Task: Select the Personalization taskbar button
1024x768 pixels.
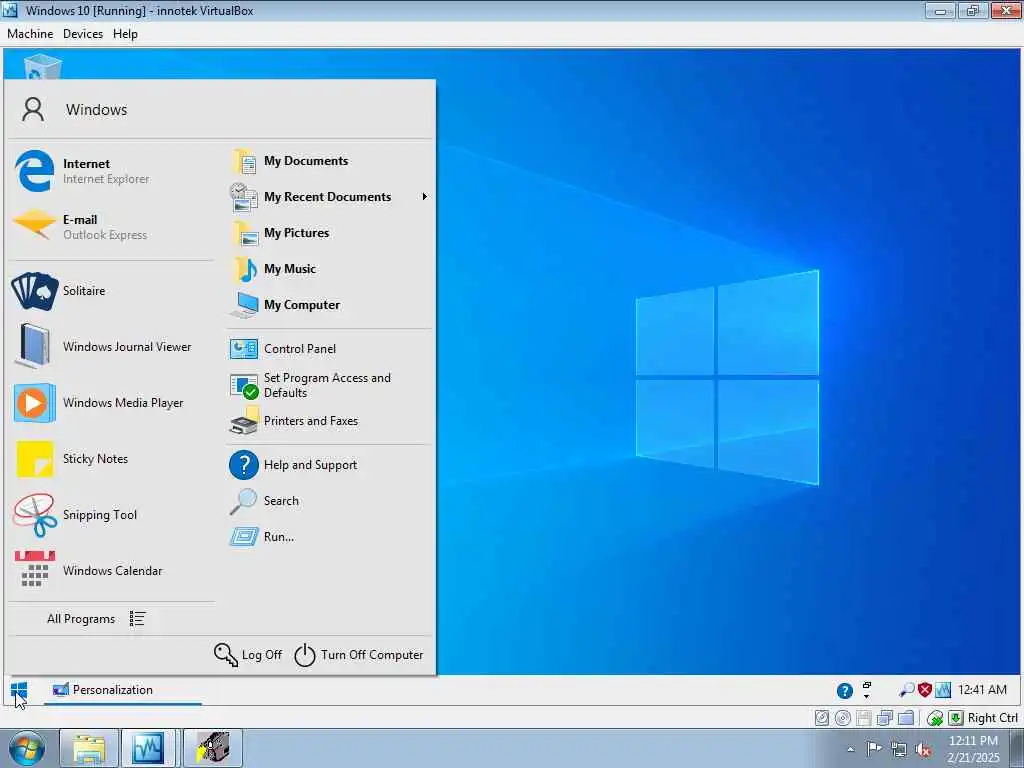Action: (x=123, y=690)
